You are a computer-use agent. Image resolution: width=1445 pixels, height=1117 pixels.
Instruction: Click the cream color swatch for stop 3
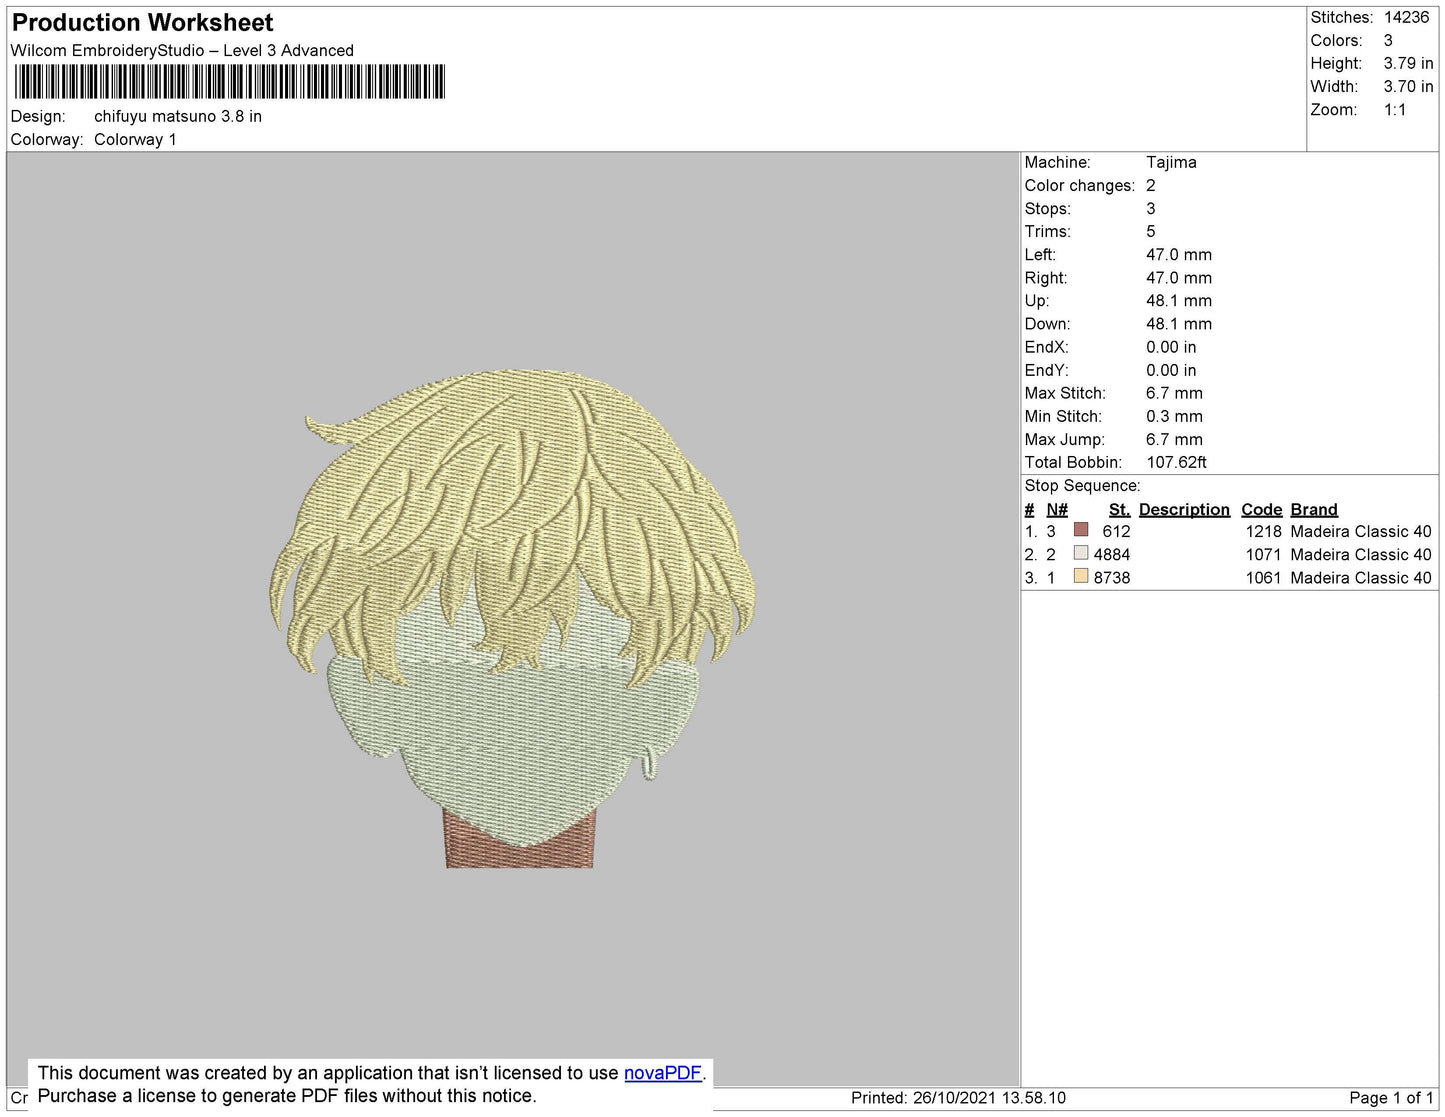(x=1080, y=576)
